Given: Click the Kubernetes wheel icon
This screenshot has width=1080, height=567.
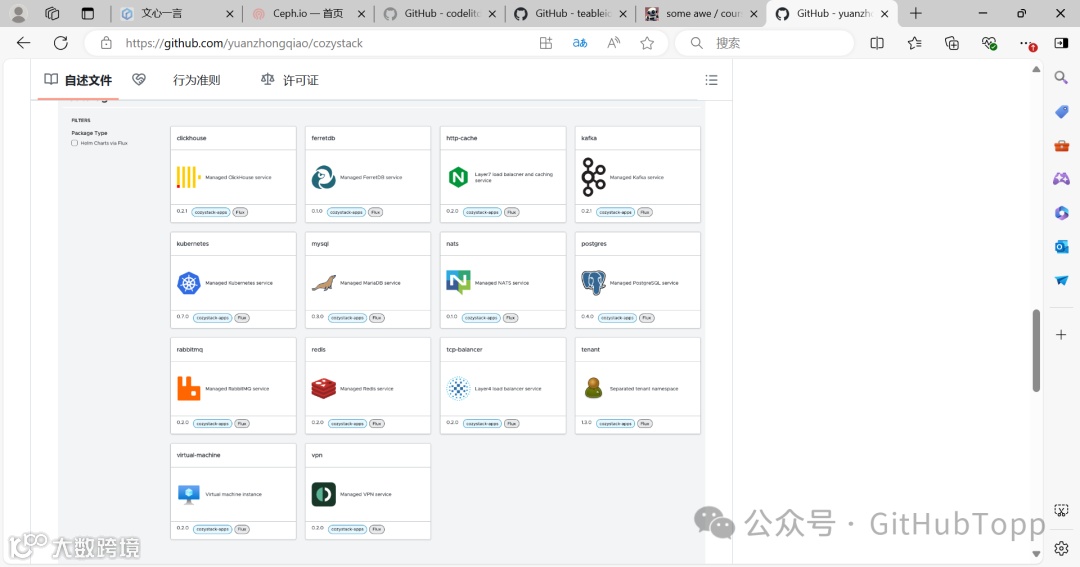Looking at the screenshot, I should (x=188, y=283).
